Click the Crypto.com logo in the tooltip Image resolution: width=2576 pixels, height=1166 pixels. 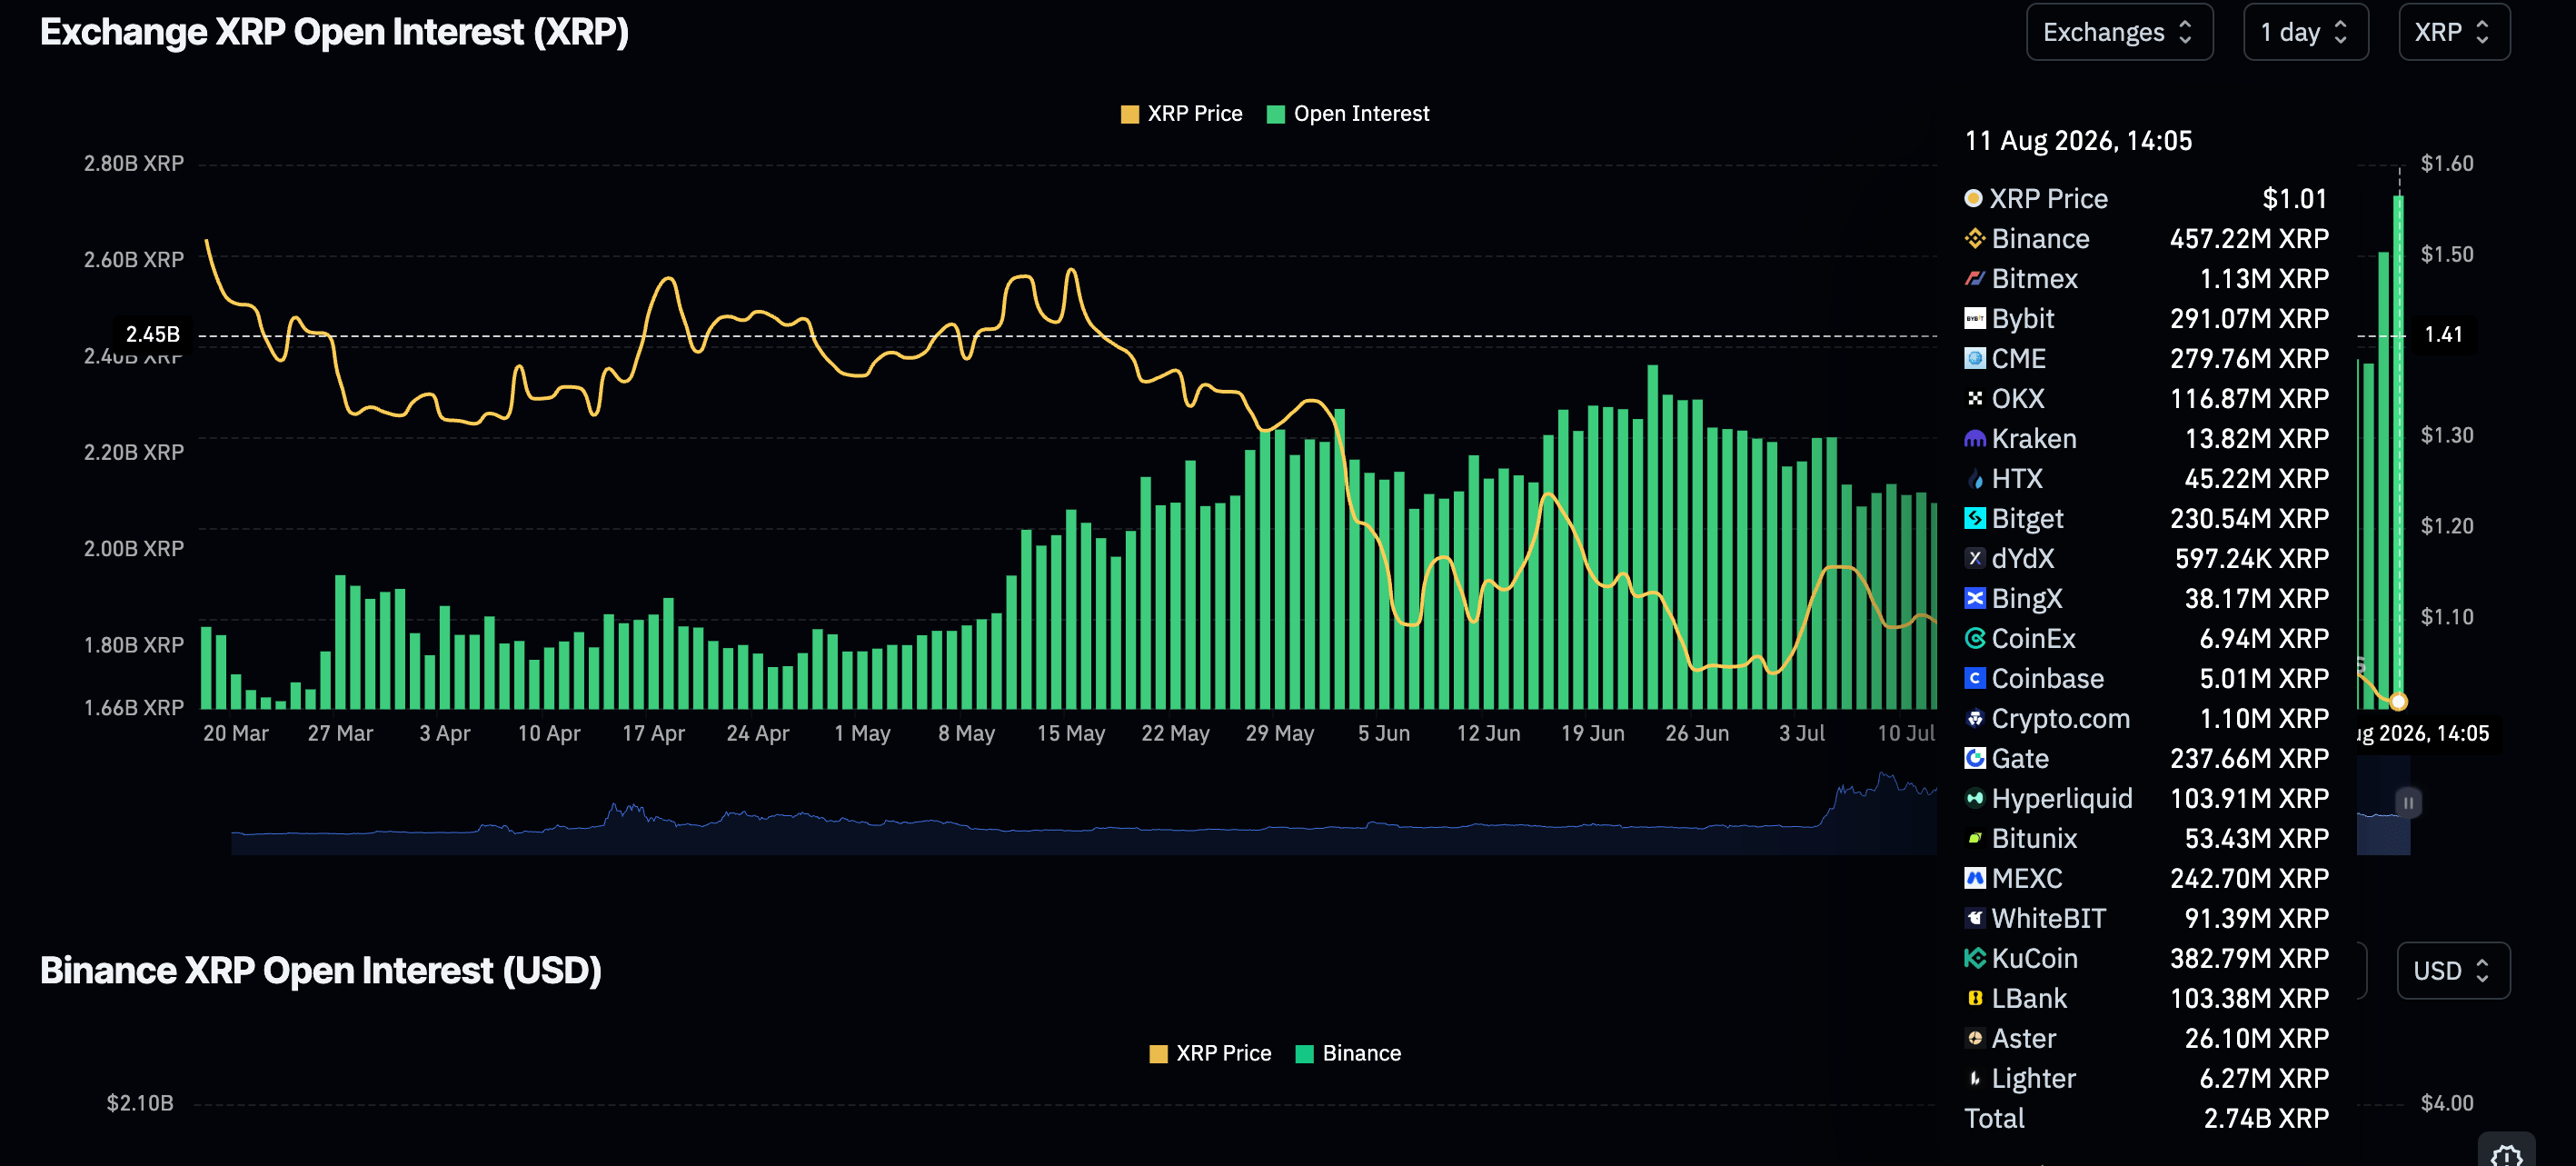[x=1974, y=718]
